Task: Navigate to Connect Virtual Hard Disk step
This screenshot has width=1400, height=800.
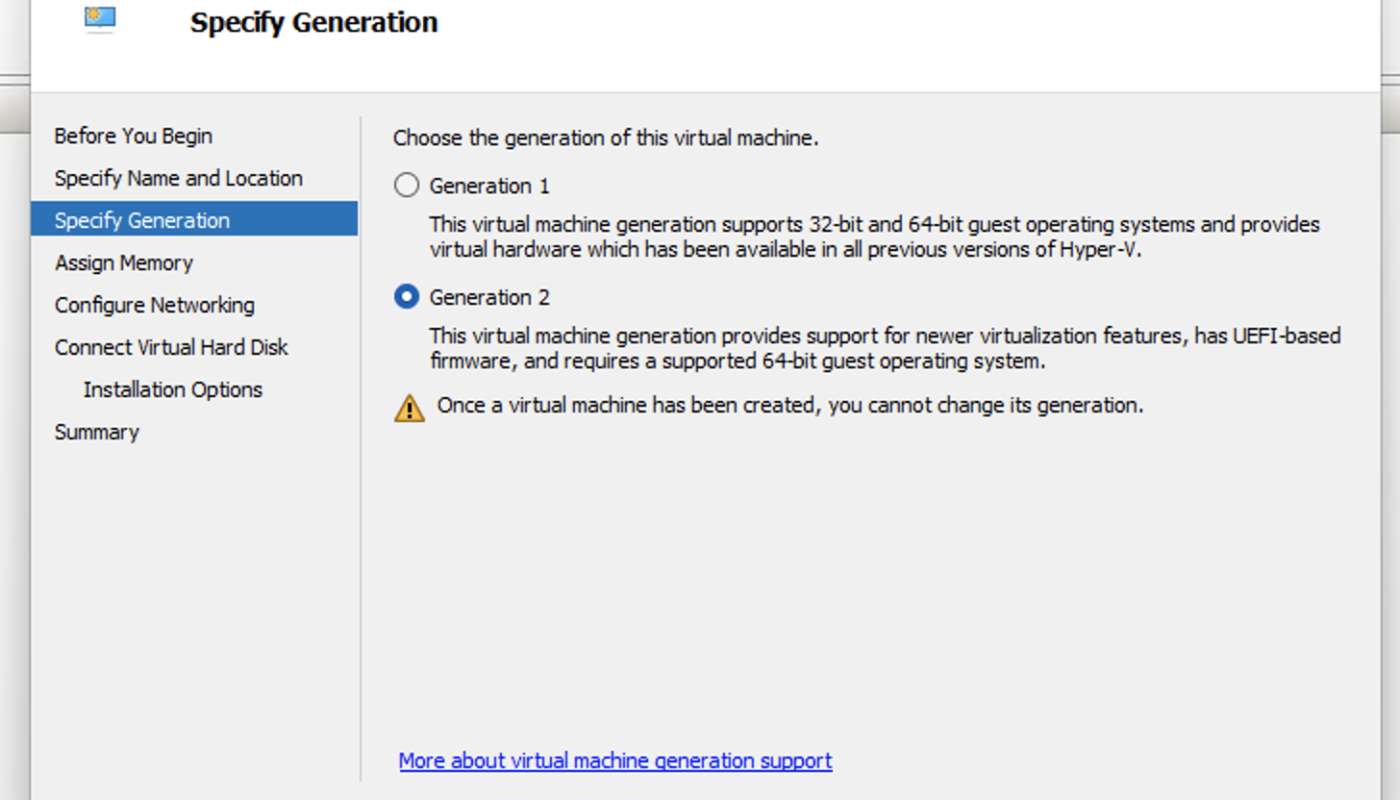Action: (x=171, y=347)
